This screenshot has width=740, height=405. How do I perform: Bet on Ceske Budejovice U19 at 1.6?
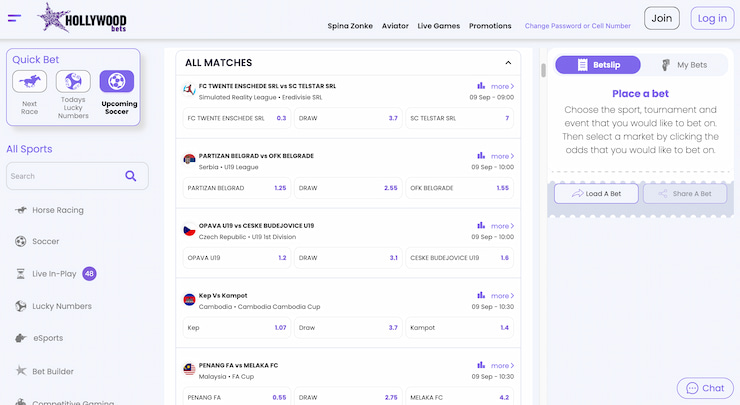pos(459,258)
